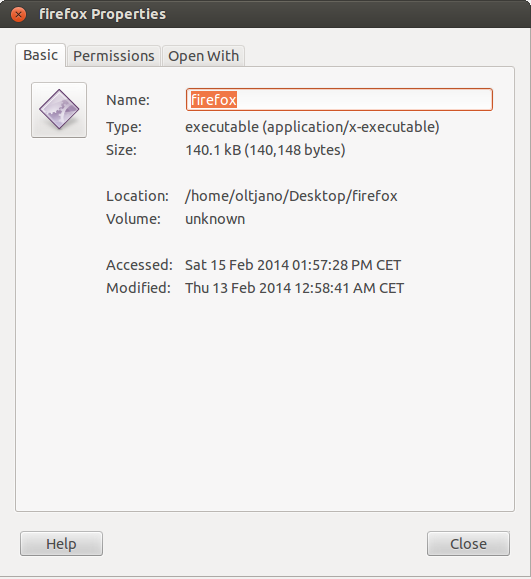Click the purple executable file icon button
This screenshot has width=531, height=579.
[x=59, y=110]
